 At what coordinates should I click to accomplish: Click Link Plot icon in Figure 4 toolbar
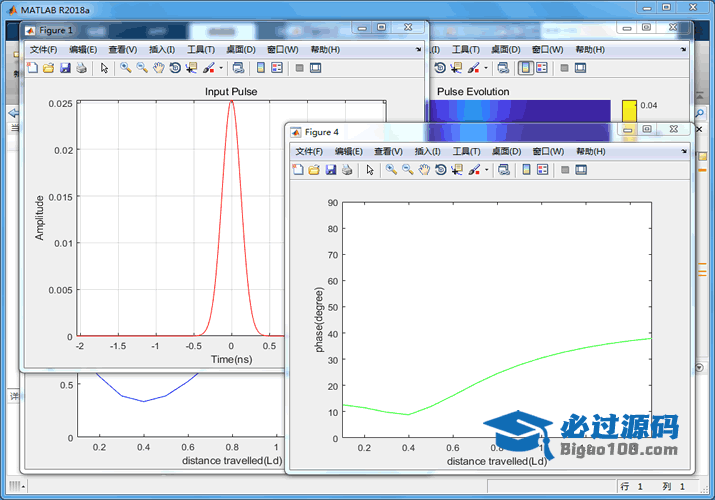pyautogui.click(x=503, y=170)
